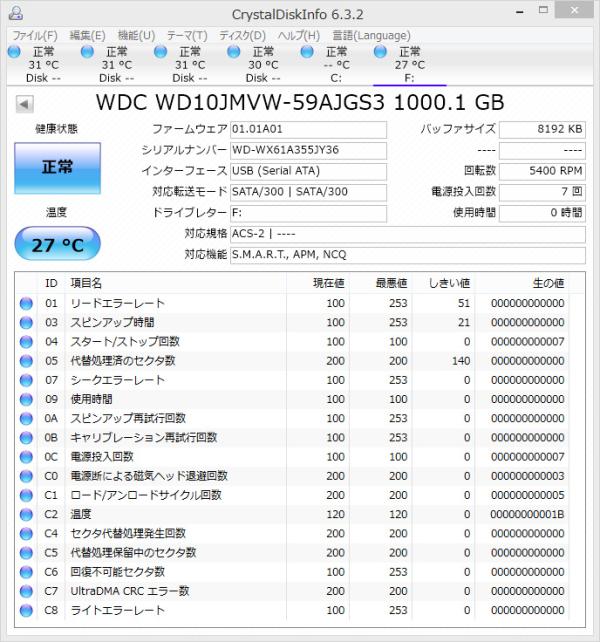This screenshot has width=600, height=642.
Task: Select the 電源断による磁気ヘッド退避回数 attribute name
Action: tap(149, 476)
